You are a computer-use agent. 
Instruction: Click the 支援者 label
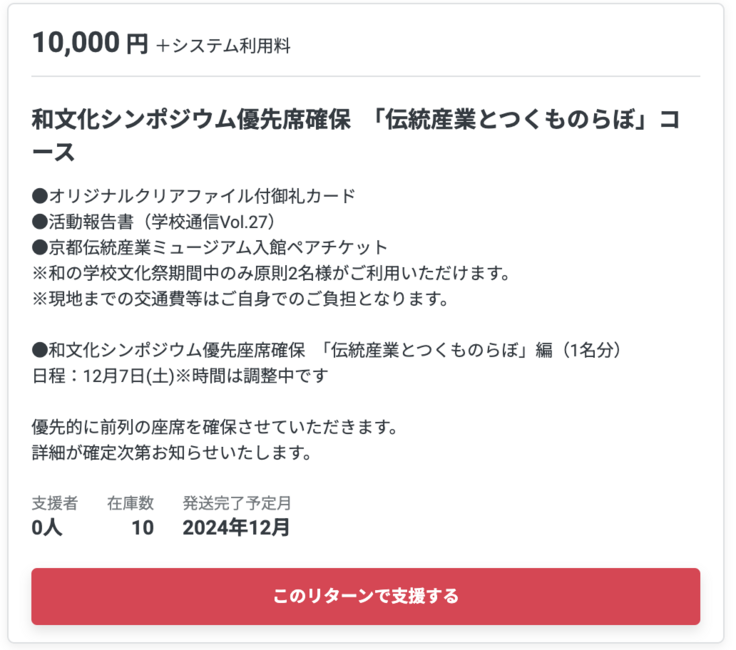54,503
